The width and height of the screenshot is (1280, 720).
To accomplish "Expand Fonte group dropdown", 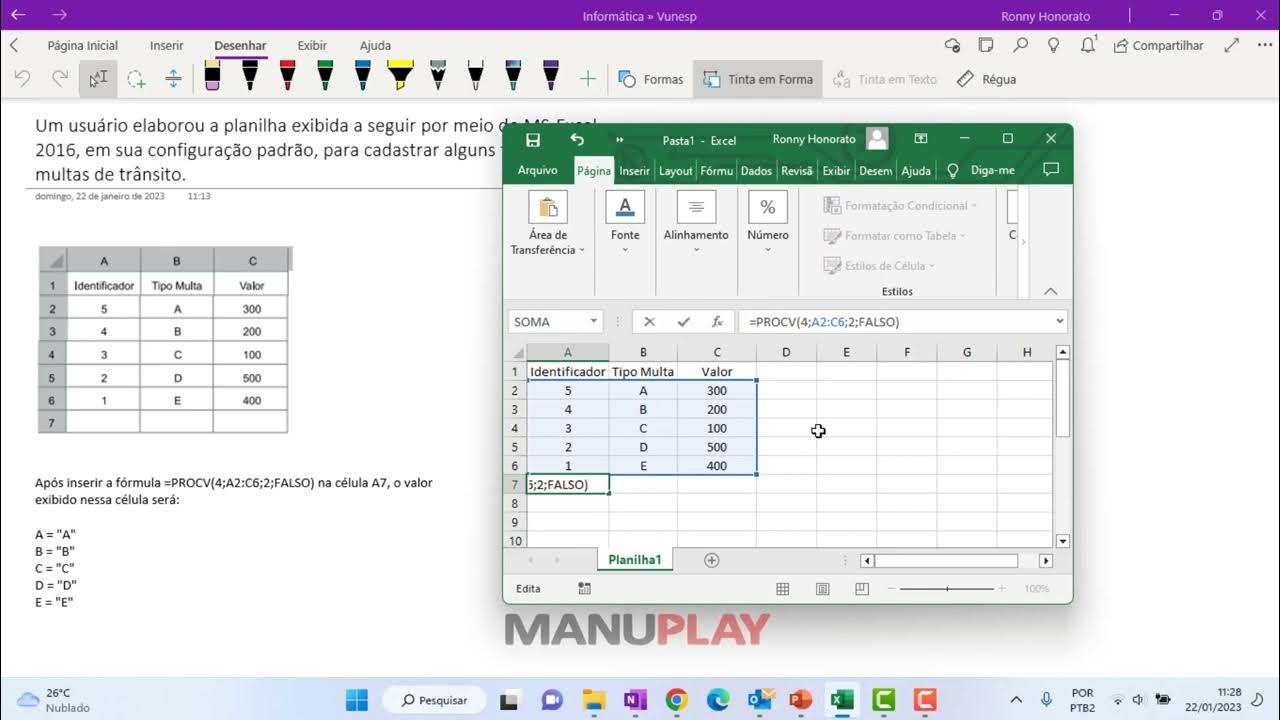I will click(x=625, y=222).
